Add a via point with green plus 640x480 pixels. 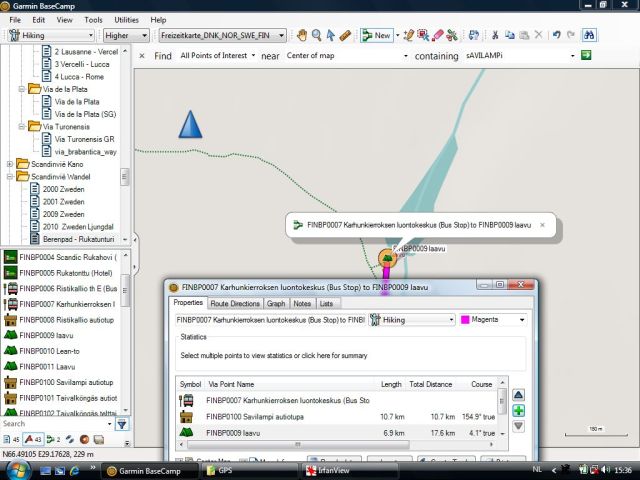pos(518,411)
